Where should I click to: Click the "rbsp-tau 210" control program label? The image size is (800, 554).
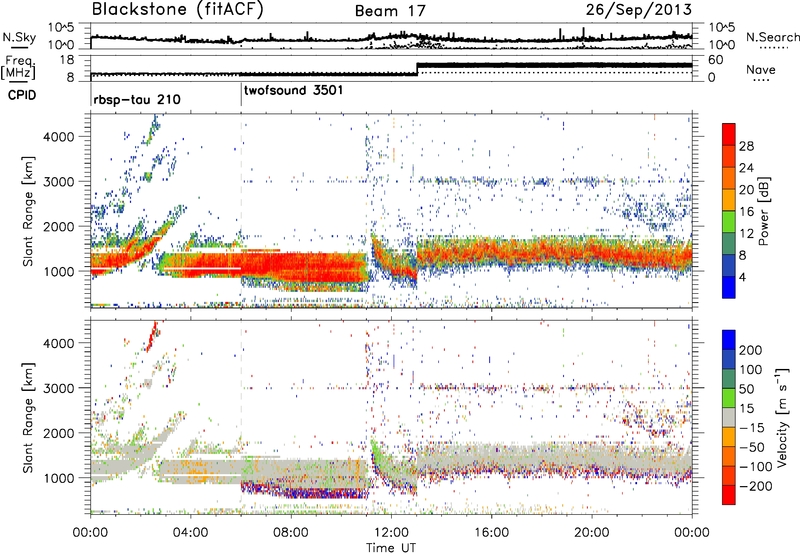point(137,99)
